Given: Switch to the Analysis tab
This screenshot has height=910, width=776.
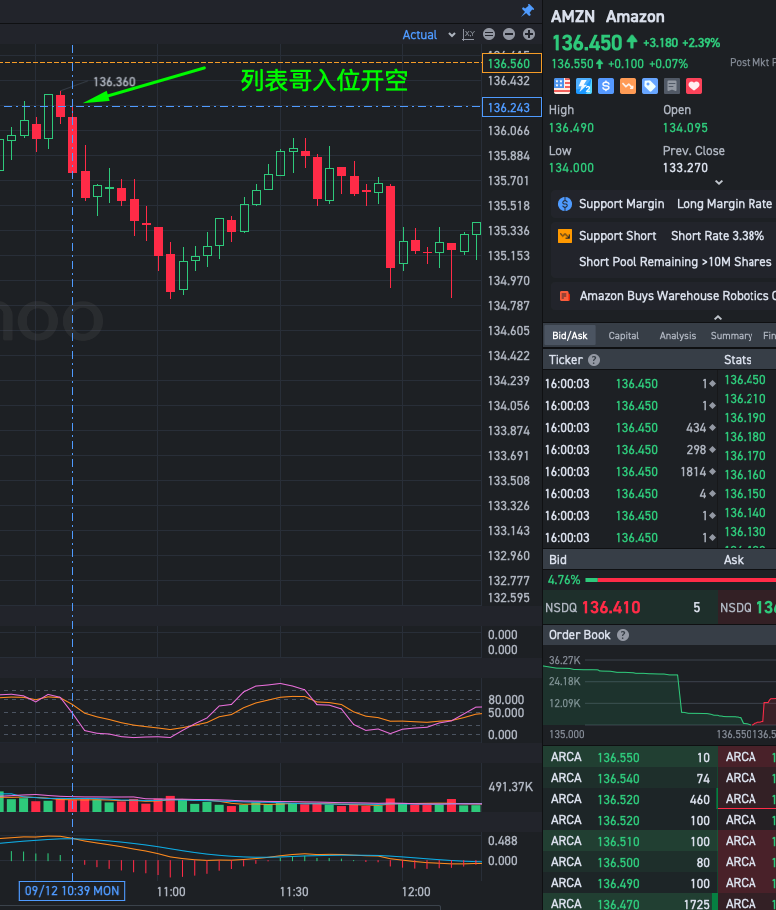Looking at the screenshot, I should point(677,335).
